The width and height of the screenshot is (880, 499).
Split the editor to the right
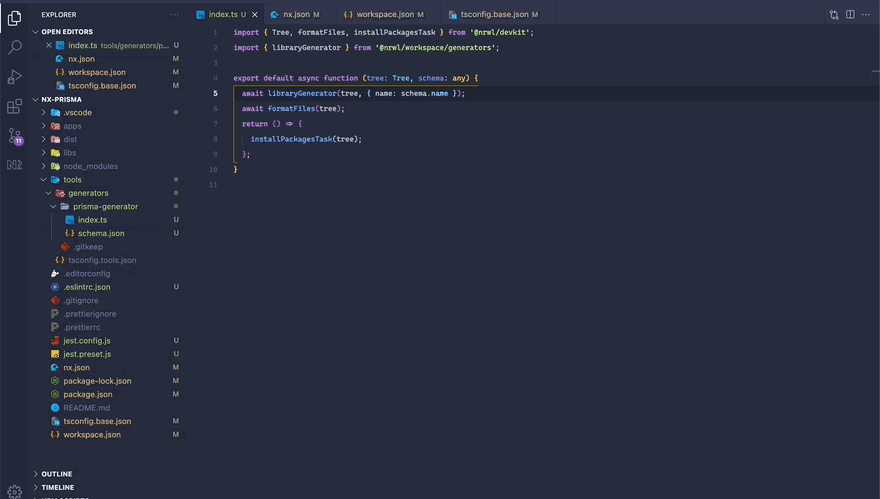click(x=850, y=15)
